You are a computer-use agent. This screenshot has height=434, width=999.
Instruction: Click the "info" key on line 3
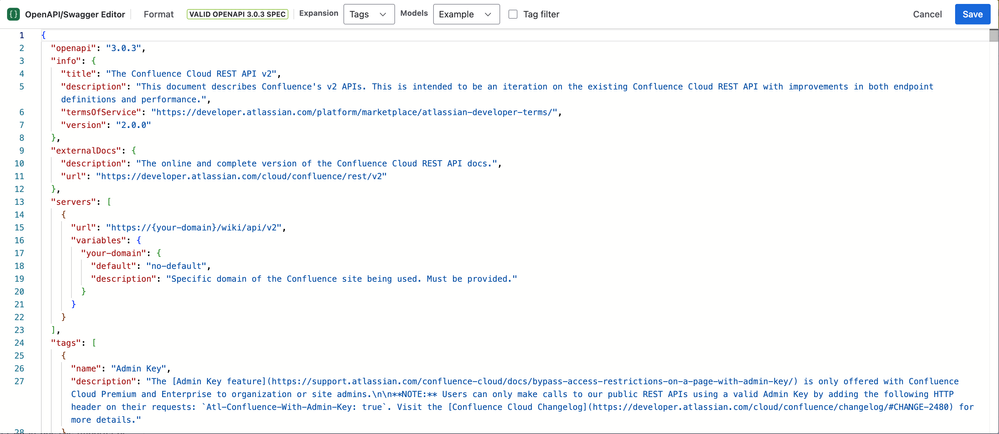pos(66,61)
